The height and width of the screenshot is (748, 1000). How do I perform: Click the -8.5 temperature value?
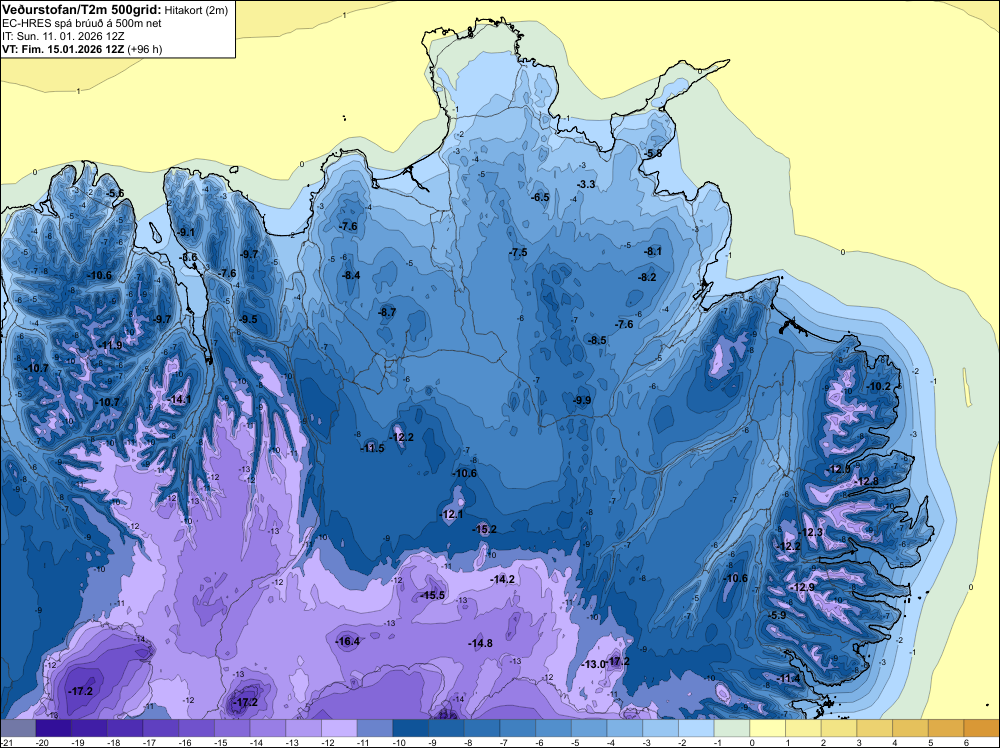(x=597, y=341)
